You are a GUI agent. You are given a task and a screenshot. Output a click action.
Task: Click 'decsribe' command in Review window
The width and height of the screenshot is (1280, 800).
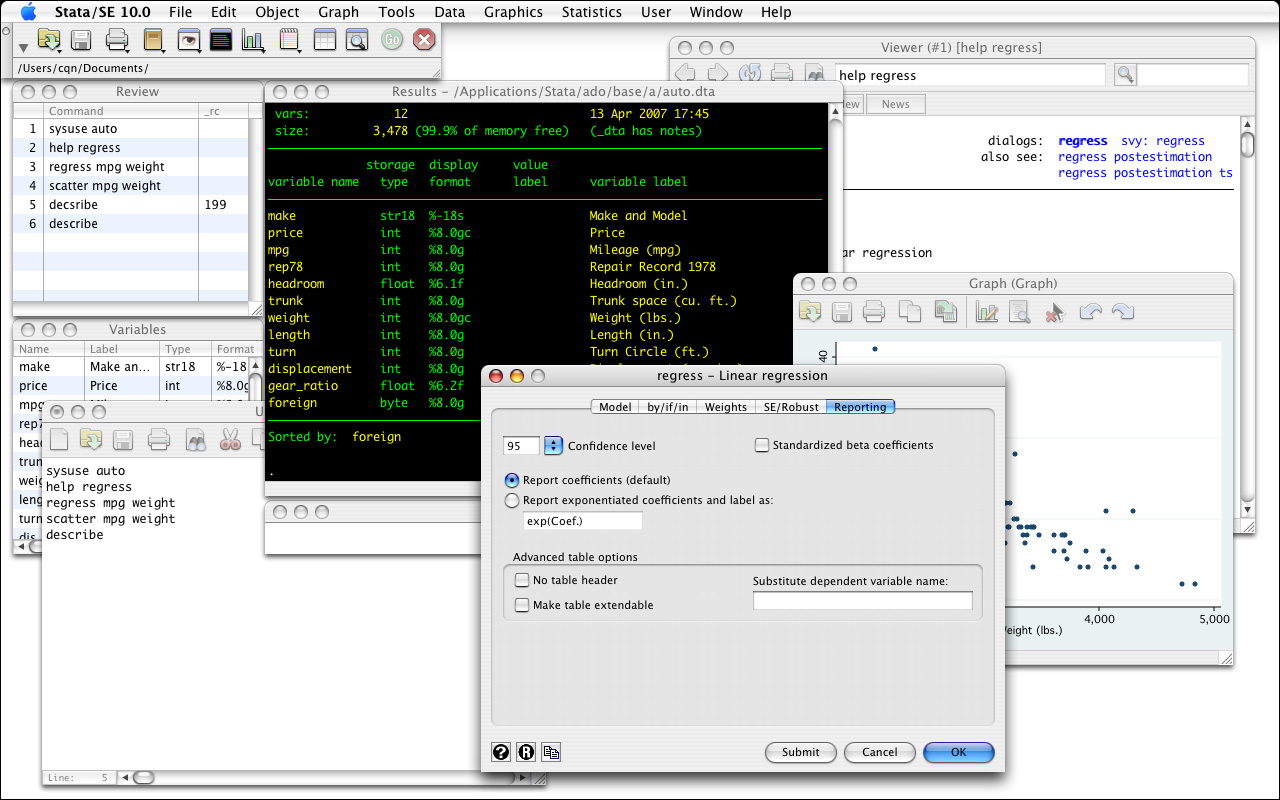pos(73,205)
